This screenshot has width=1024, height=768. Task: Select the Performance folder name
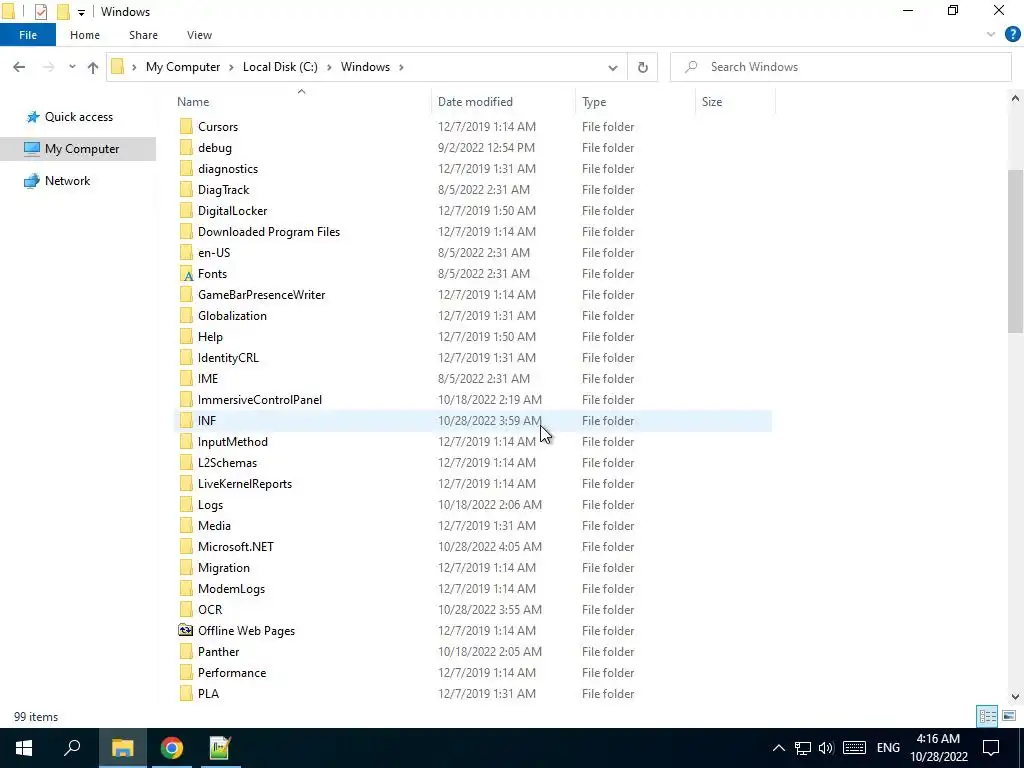tap(232, 673)
